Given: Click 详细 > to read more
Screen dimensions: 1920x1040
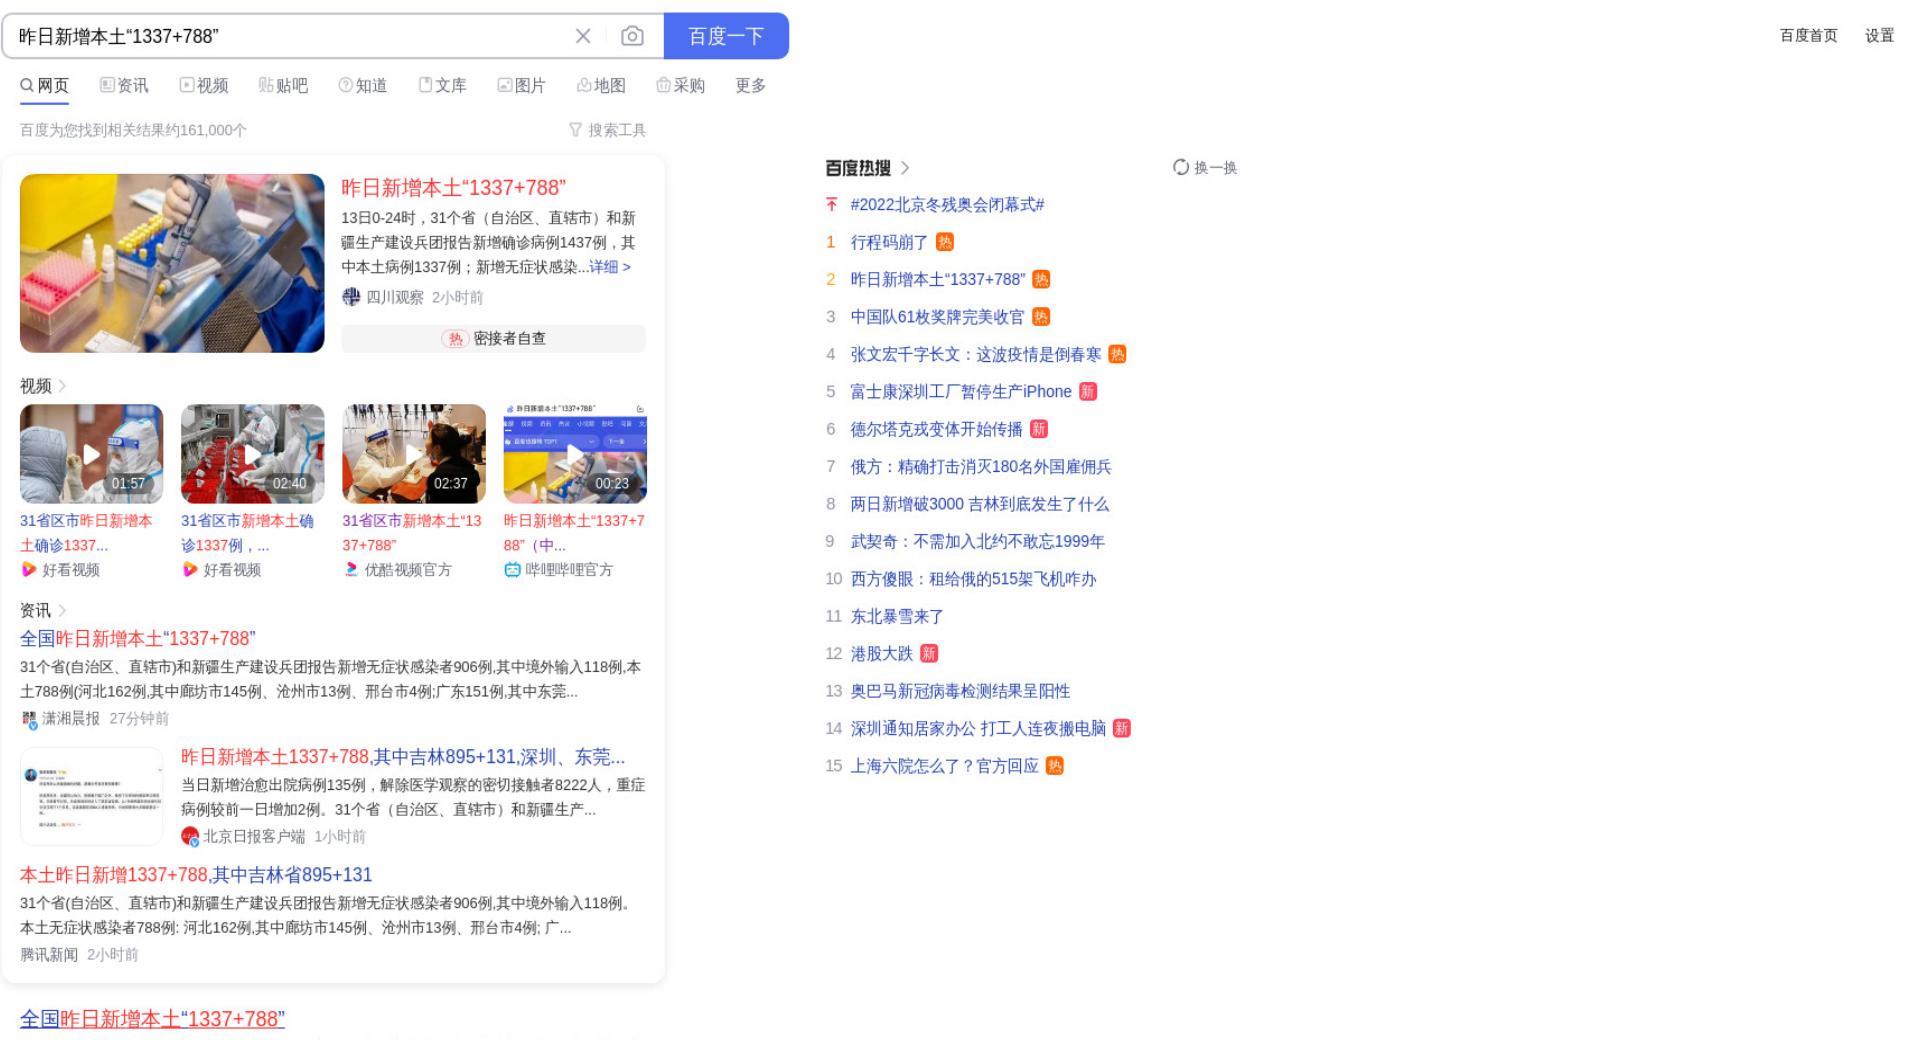Looking at the screenshot, I should pyautogui.click(x=610, y=267).
